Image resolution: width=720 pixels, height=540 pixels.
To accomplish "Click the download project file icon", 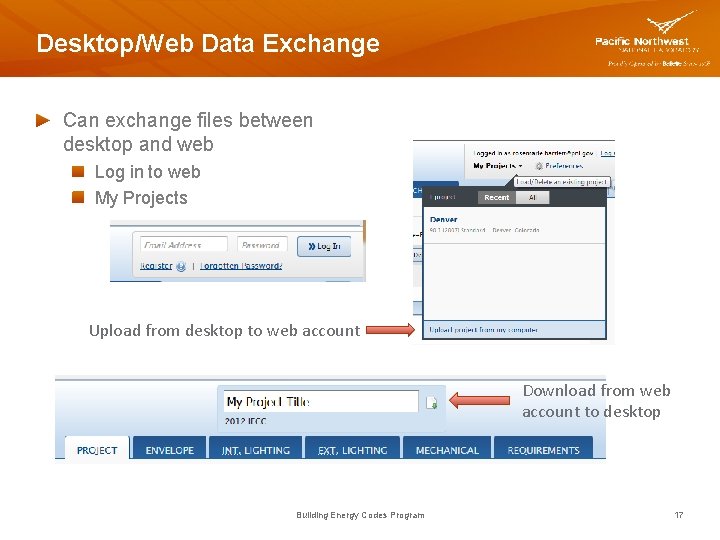I will [x=432, y=403].
